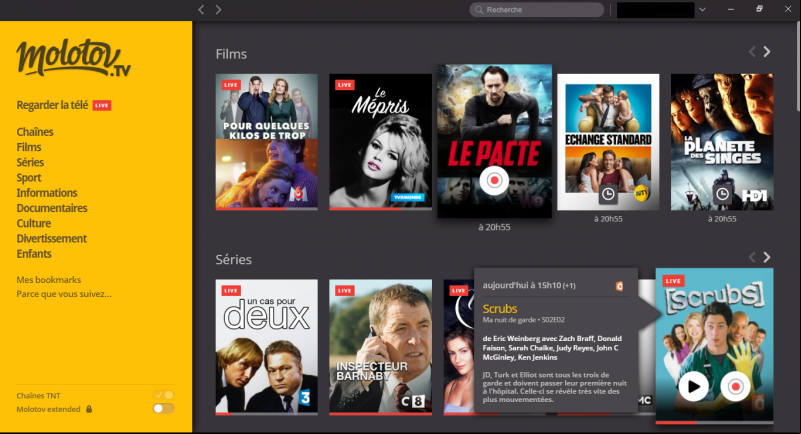Toggle the Chaînes TNT switch

(x=164, y=395)
